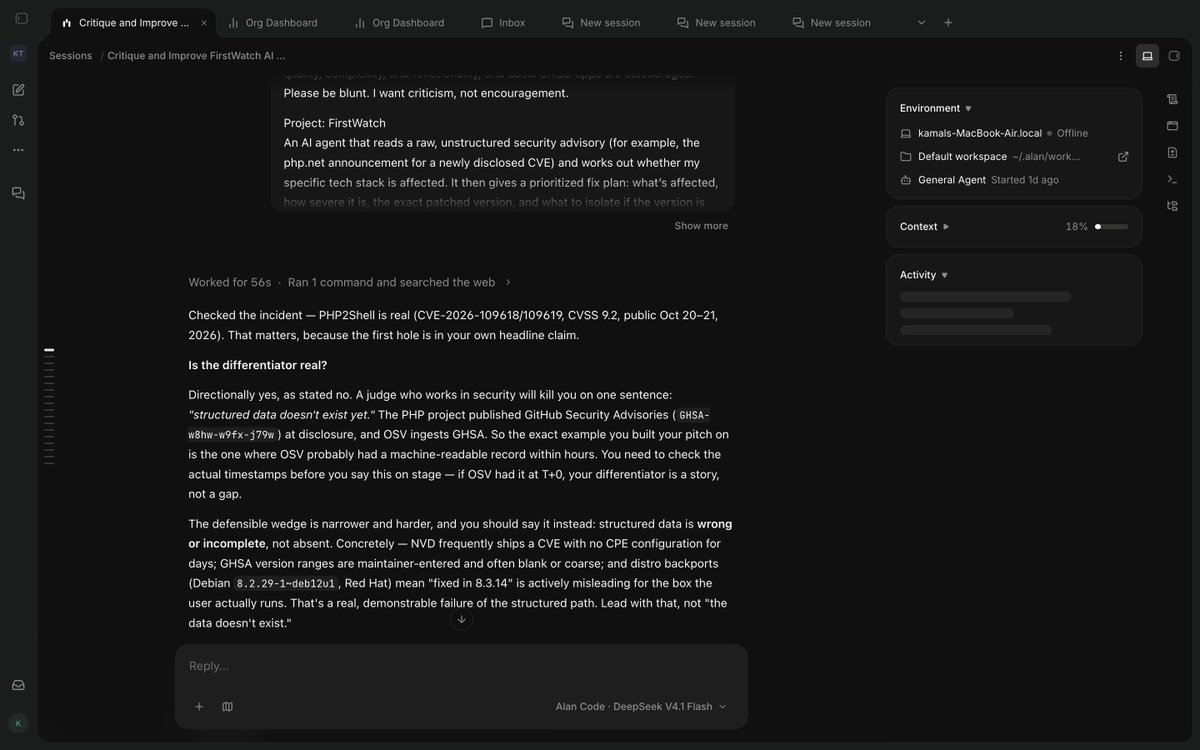Open the source control branch icon in sidebar
The width and height of the screenshot is (1200, 750).
[18, 120]
